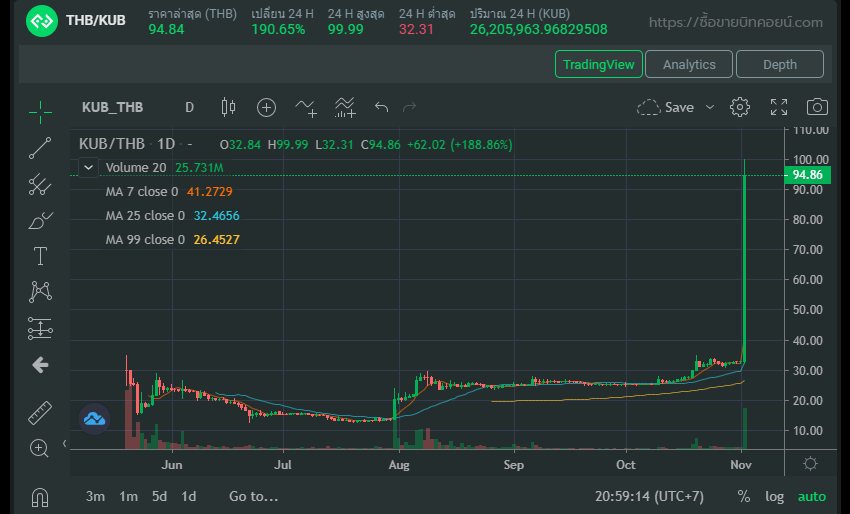Toggle percentage scale mode
This screenshot has height=514, width=850.
tap(744, 496)
